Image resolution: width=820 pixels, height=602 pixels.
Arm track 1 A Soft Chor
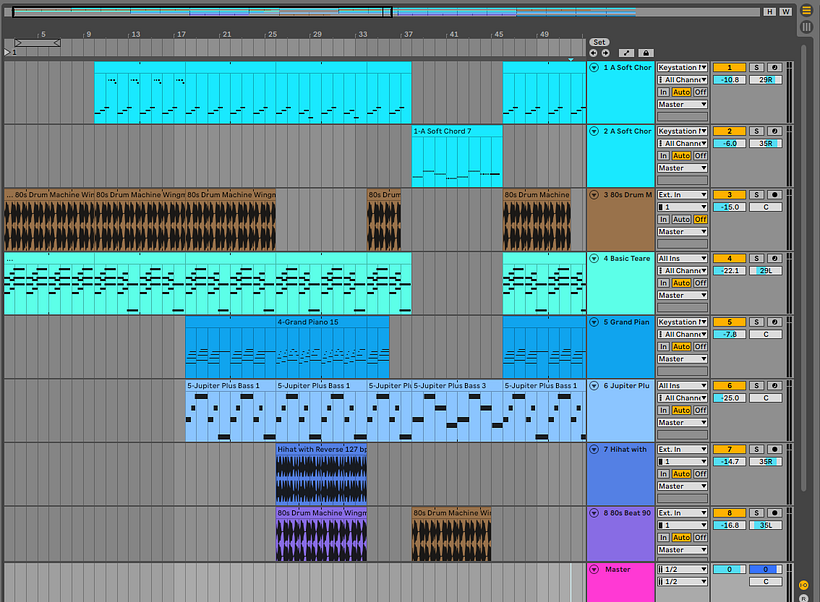pos(775,67)
